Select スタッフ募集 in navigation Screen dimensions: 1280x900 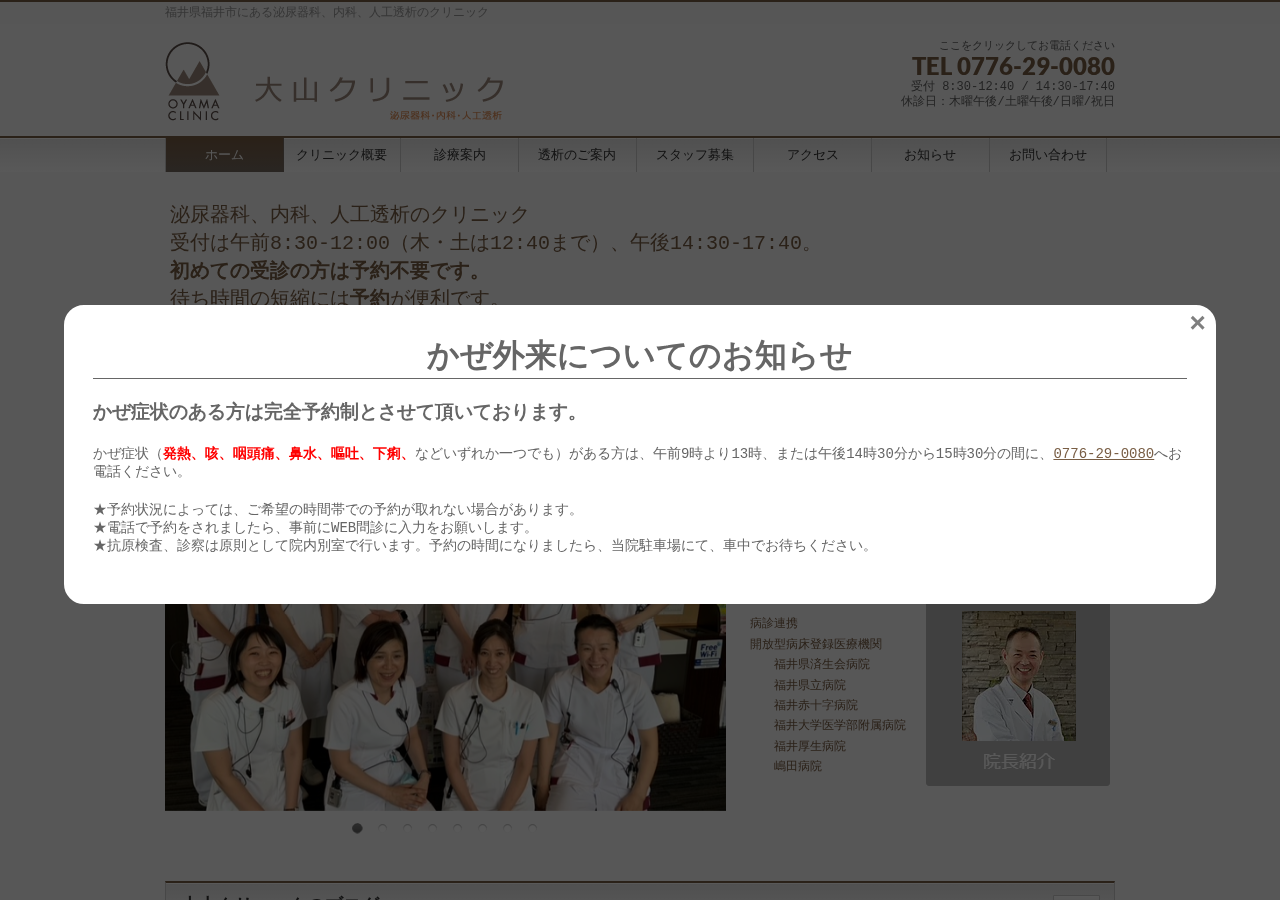[695, 155]
